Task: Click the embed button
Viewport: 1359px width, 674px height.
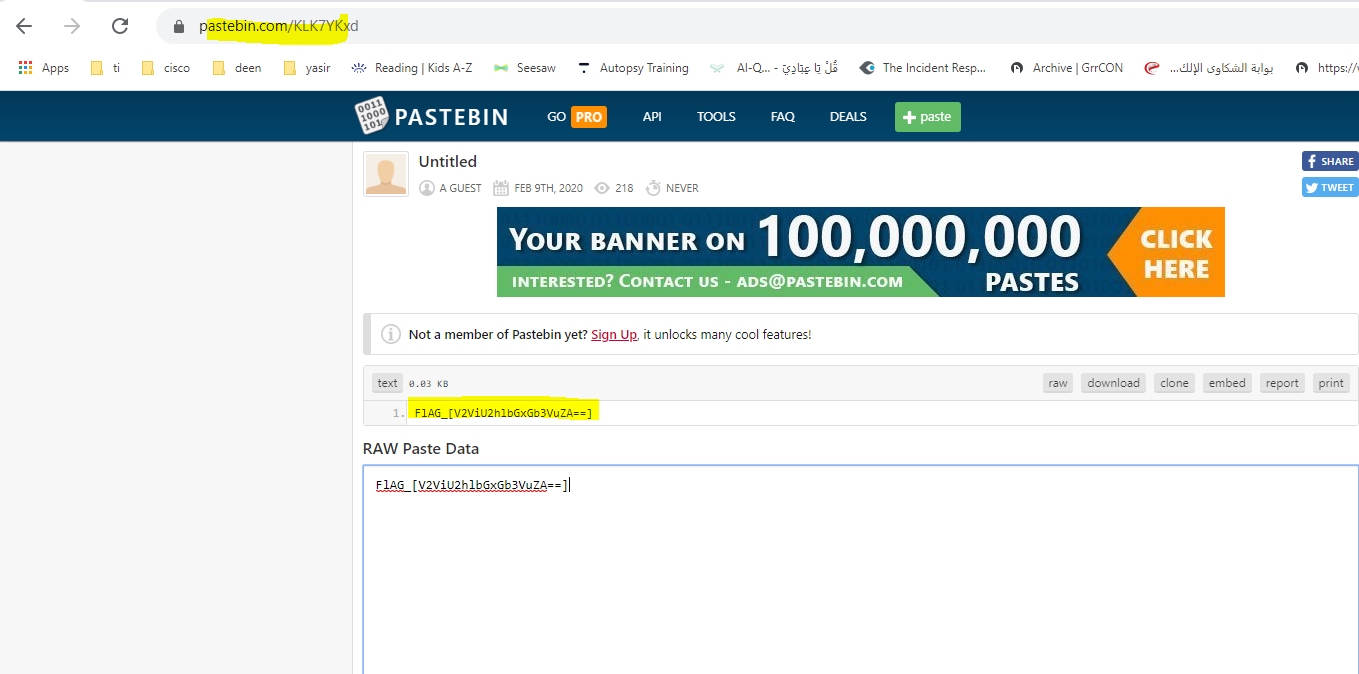Action: coord(1227,383)
